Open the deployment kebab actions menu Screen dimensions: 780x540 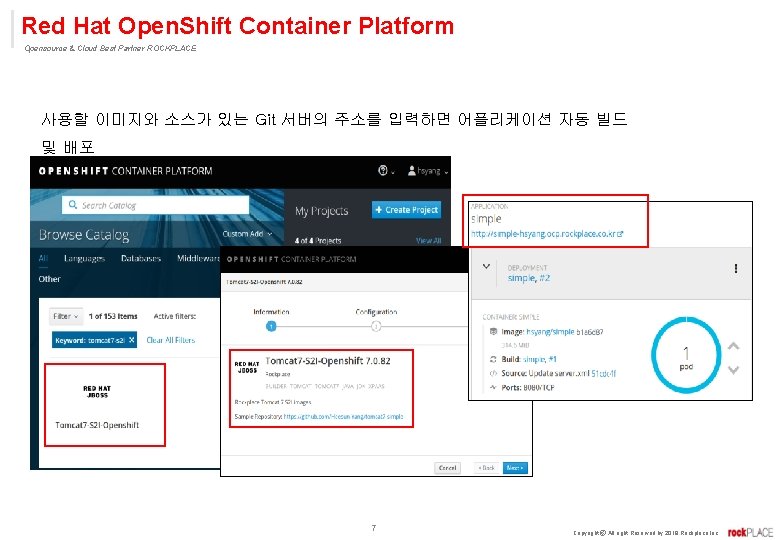(x=736, y=269)
